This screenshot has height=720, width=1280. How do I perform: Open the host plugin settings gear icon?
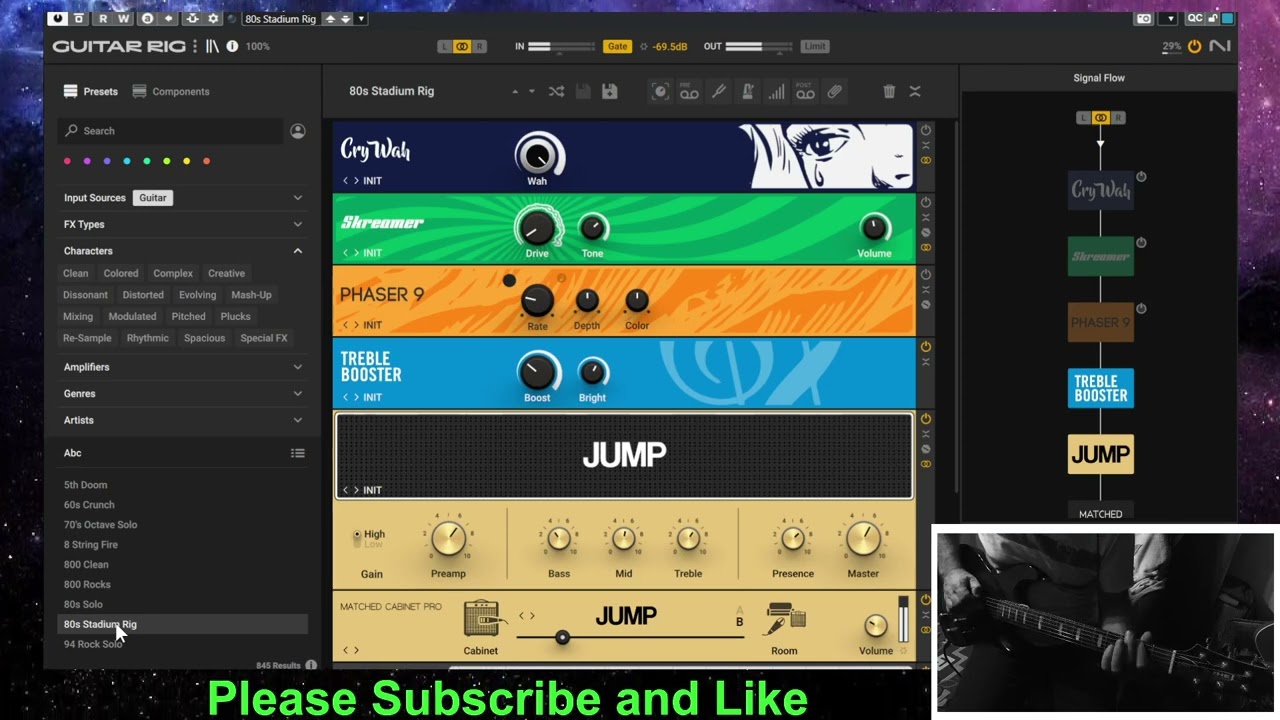213,18
